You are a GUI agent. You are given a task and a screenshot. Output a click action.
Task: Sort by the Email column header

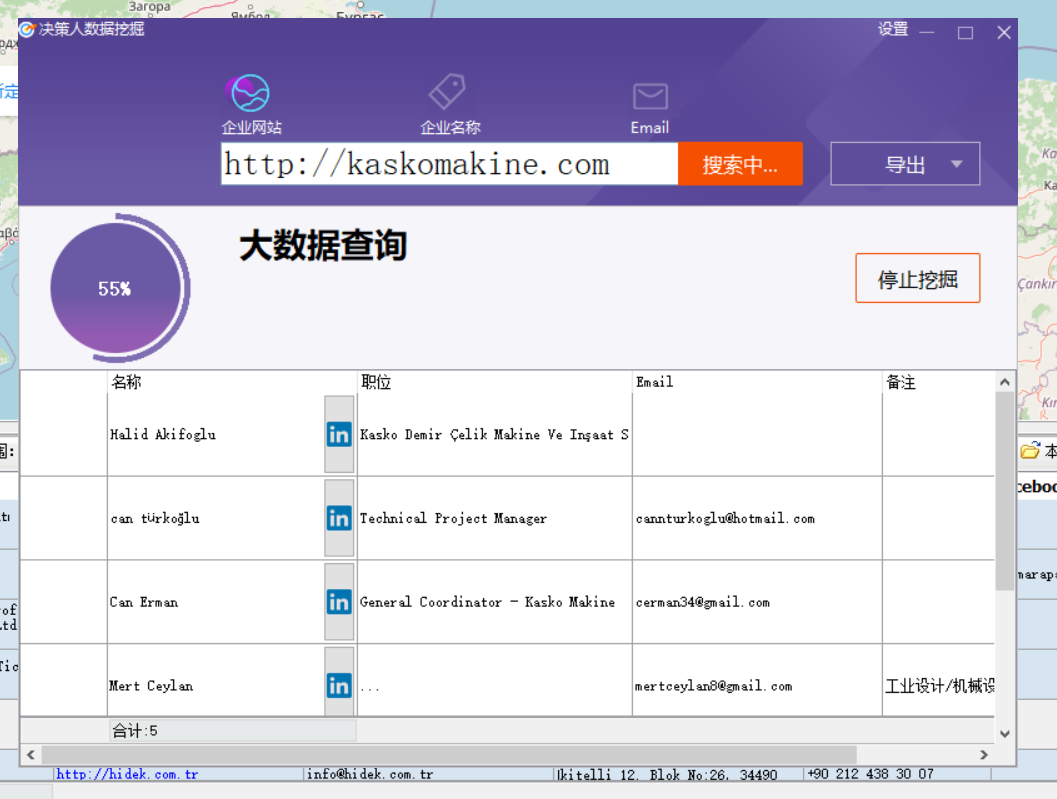757,382
